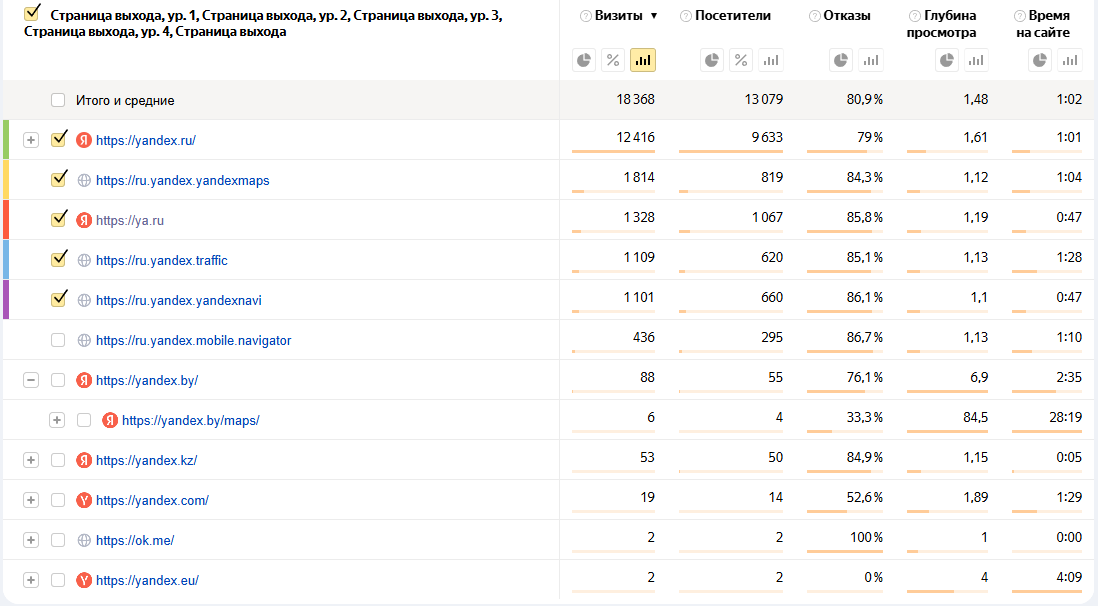The width and height of the screenshot is (1098, 606).
Task: Check the https://yandex.by/maps/ row checkbox
Action: (84, 420)
